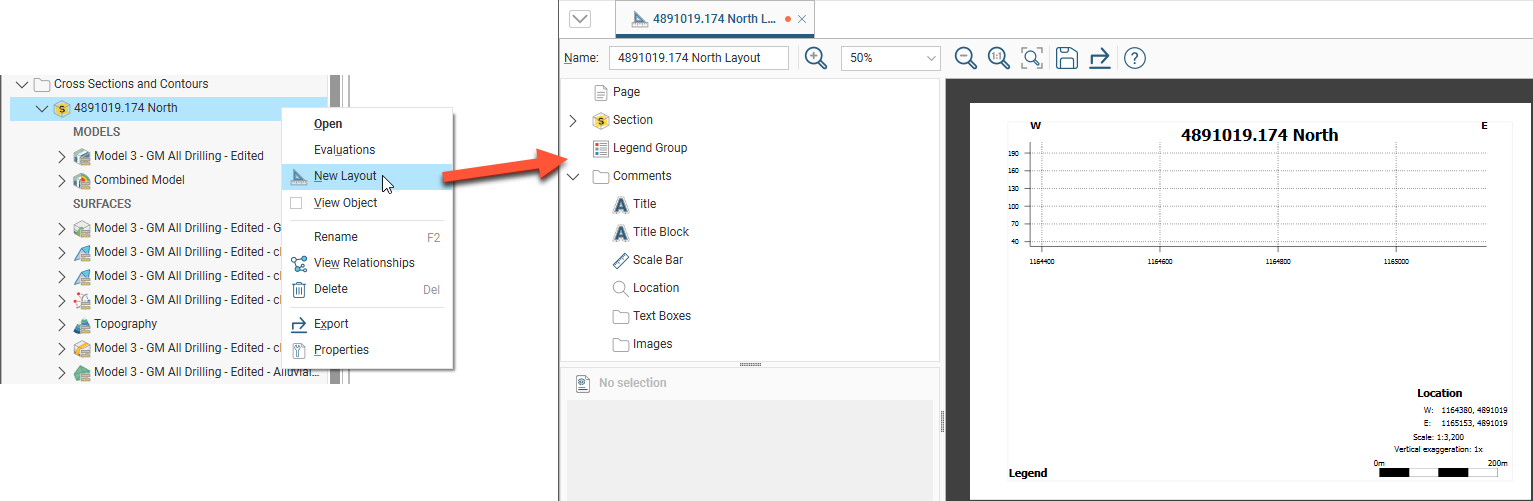Save the layout with disk icon
The width and height of the screenshot is (1533, 501).
(1066, 58)
